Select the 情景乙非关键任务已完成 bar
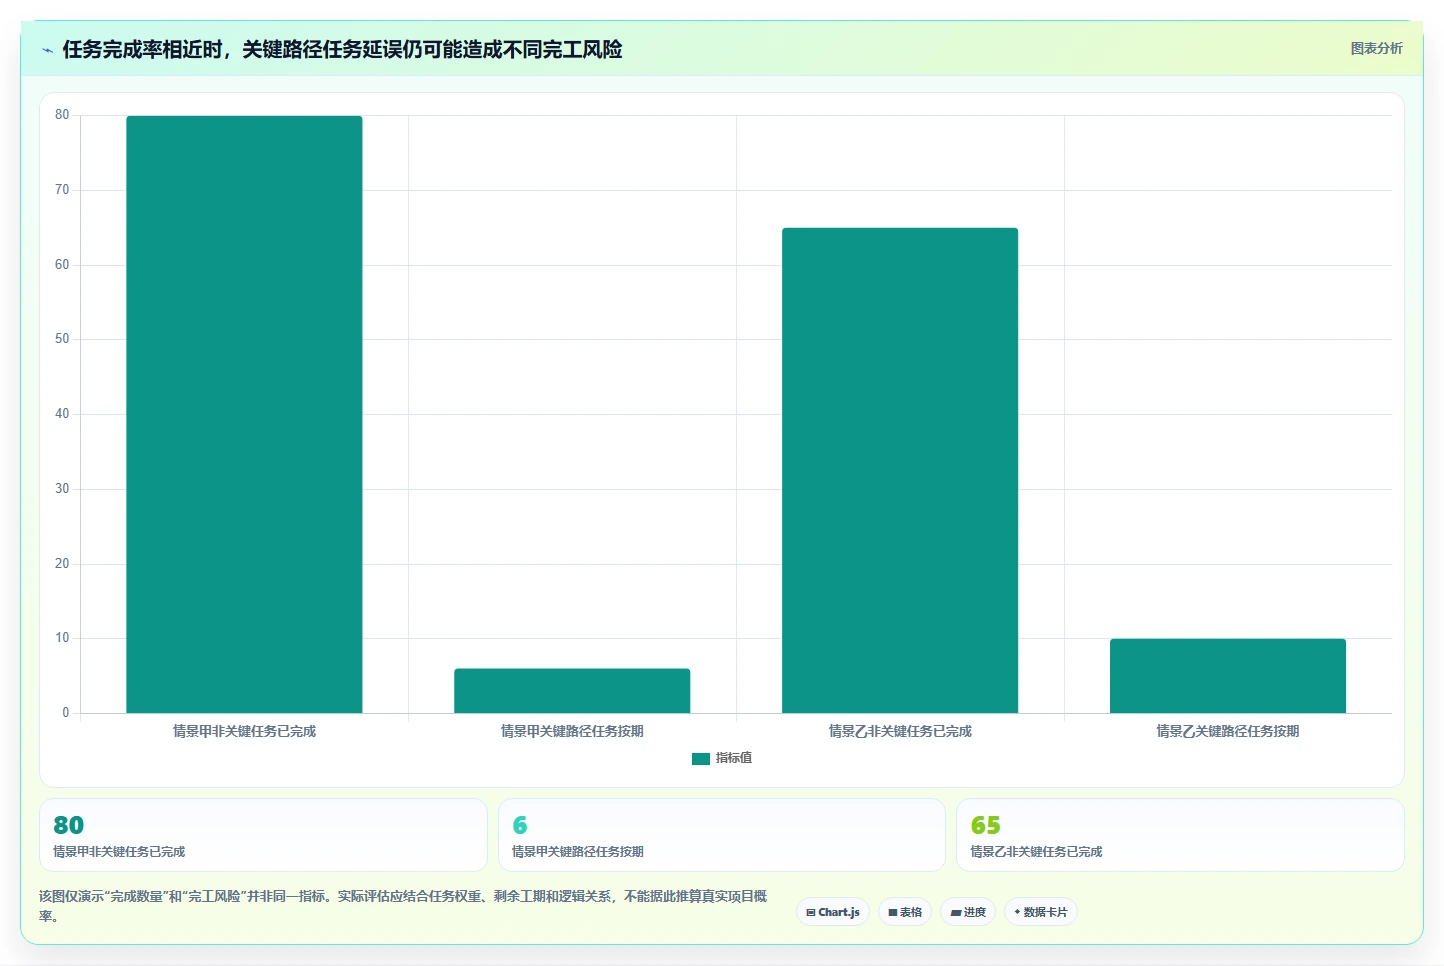 (900, 470)
